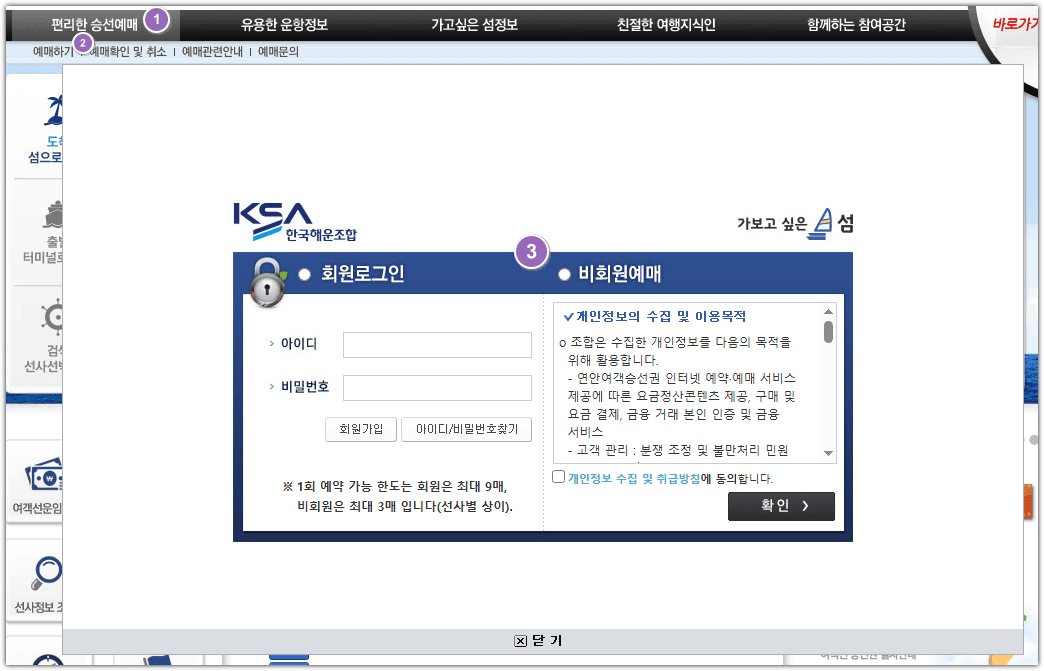Click the 확인 confirm button
The image size is (1044, 671).
click(781, 506)
